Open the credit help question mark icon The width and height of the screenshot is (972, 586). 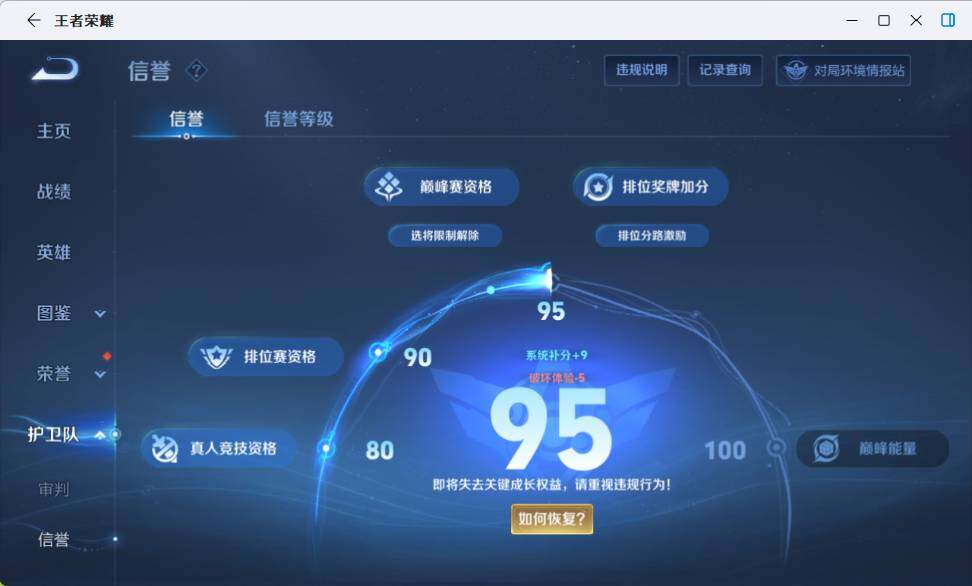[x=197, y=70]
